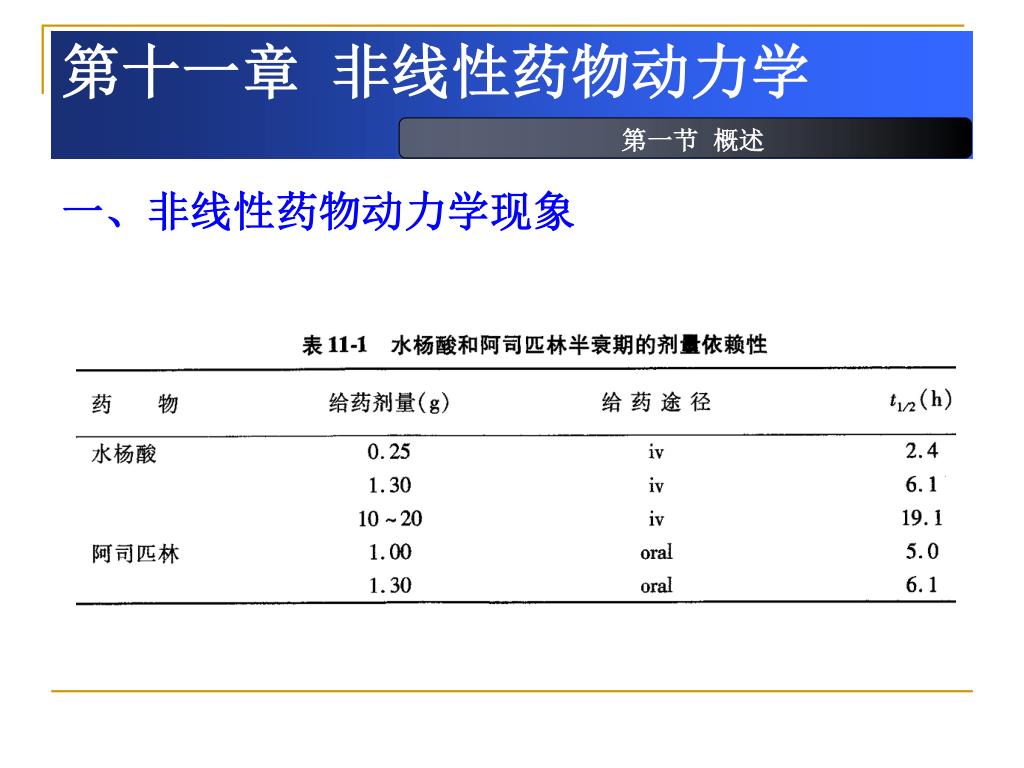Select heading 一、非线性药物动力学现象
Image resolution: width=1024 pixels, height=768 pixels.
click(x=318, y=212)
